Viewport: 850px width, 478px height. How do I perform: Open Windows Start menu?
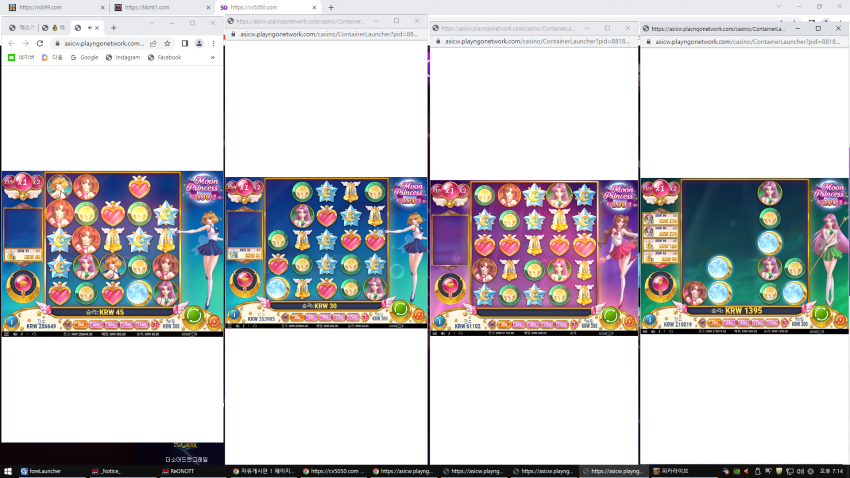pyautogui.click(x=8, y=471)
